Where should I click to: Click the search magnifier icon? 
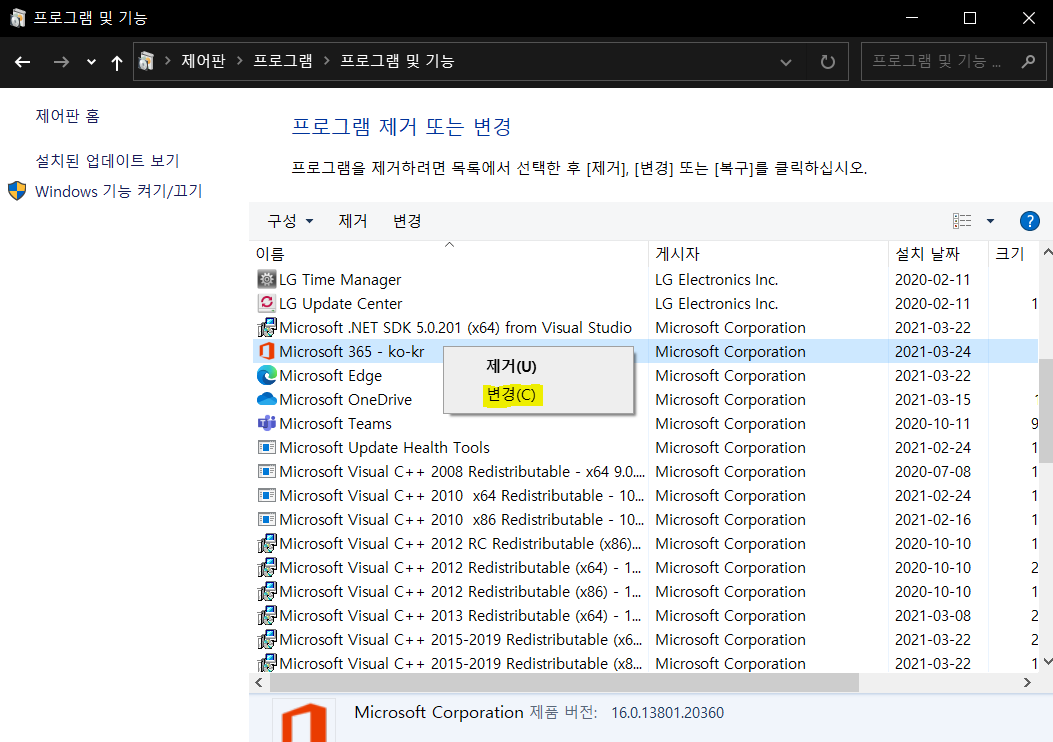(1027, 62)
